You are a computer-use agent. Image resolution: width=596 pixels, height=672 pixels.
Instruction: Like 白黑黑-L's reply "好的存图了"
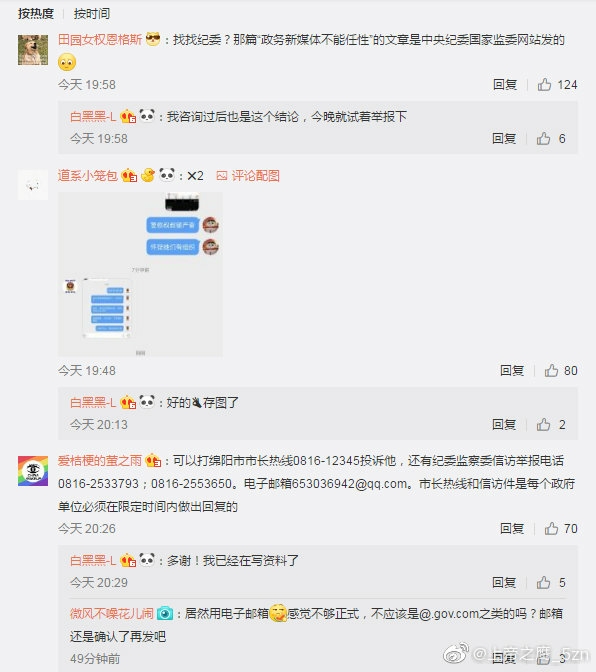(544, 424)
